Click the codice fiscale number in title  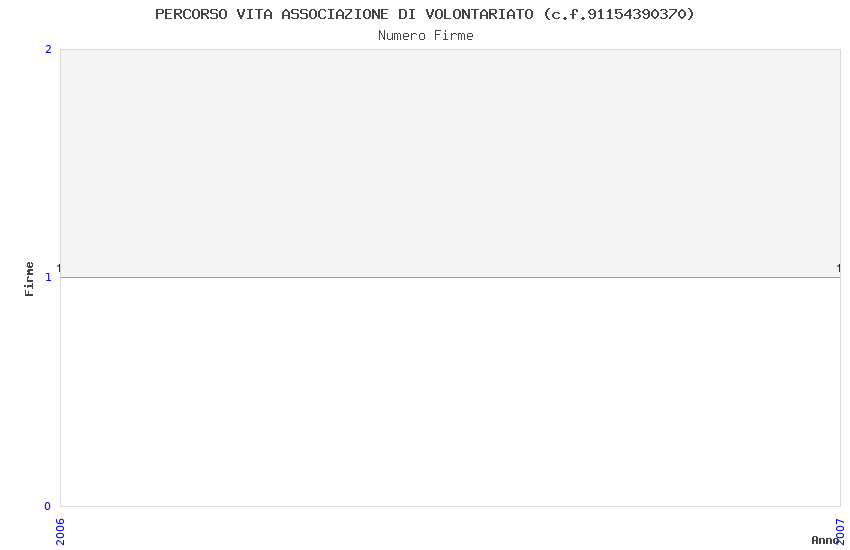(x=619, y=15)
